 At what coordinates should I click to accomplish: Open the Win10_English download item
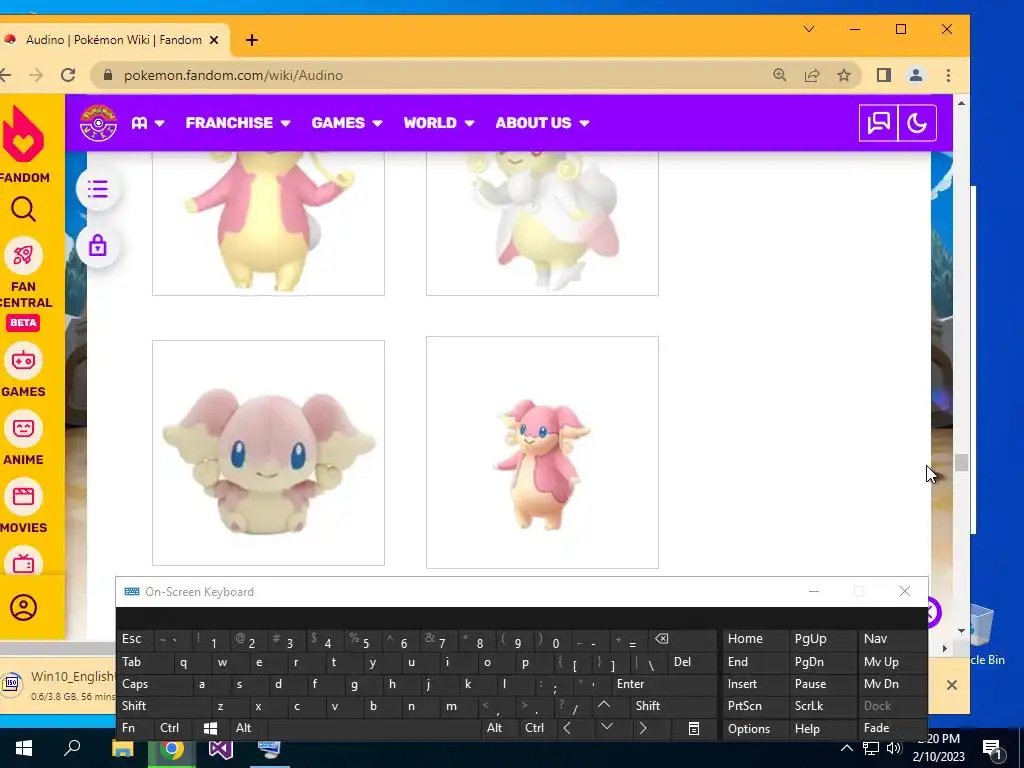coord(59,684)
